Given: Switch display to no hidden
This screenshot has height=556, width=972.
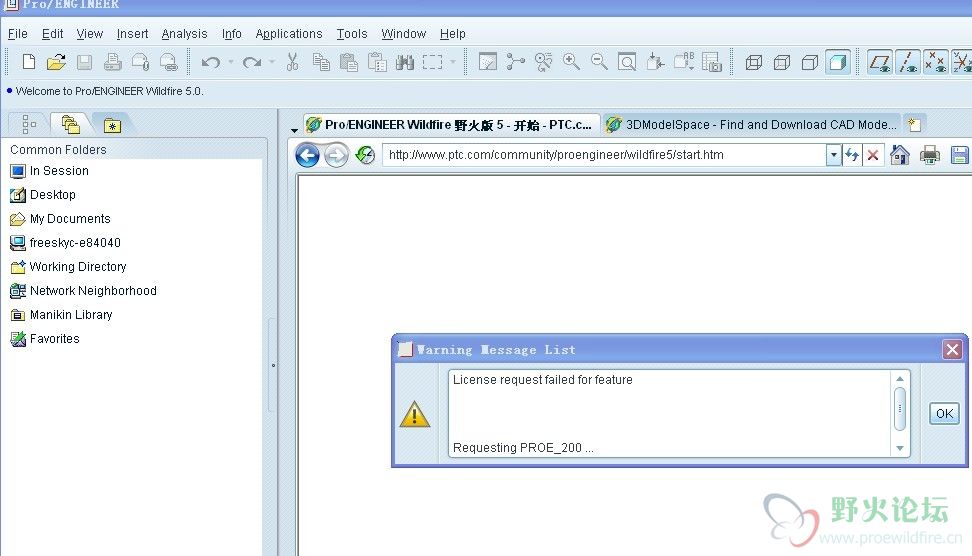Looking at the screenshot, I should click(x=810, y=62).
